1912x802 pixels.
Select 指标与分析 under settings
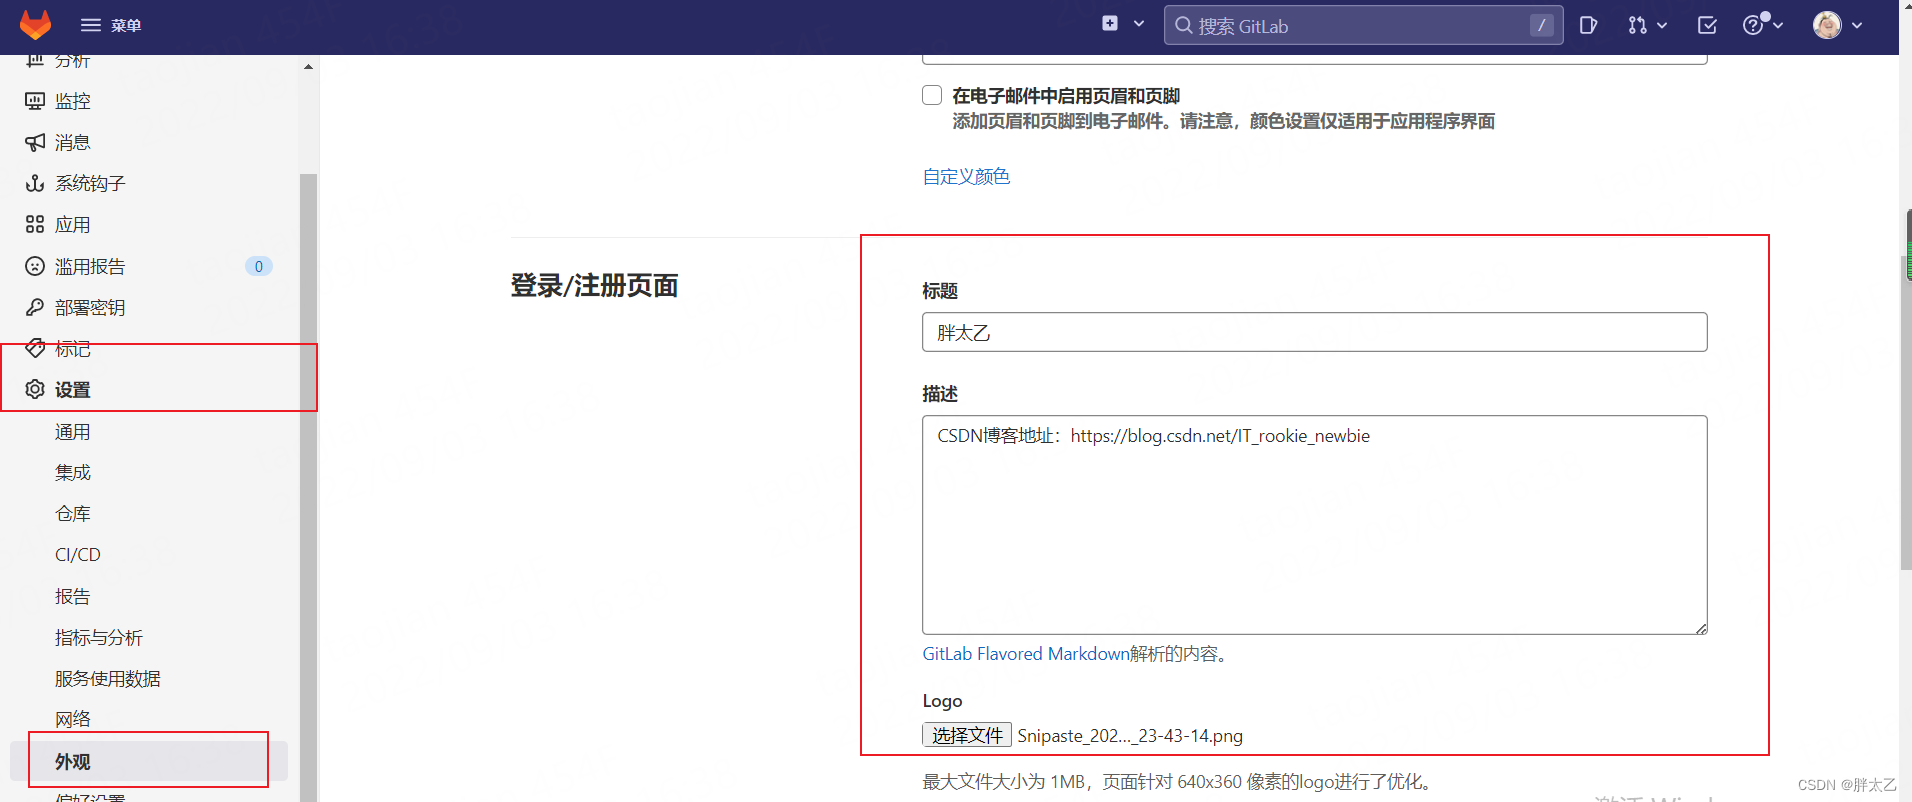(x=98, y=637)
